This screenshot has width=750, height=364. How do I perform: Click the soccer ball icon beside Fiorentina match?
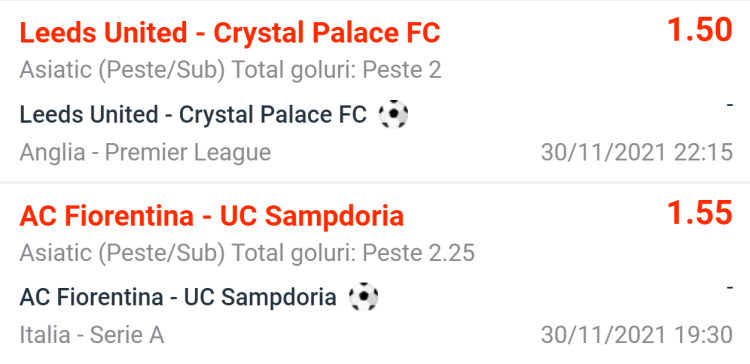pyautogui.click(x=363, y=297)
